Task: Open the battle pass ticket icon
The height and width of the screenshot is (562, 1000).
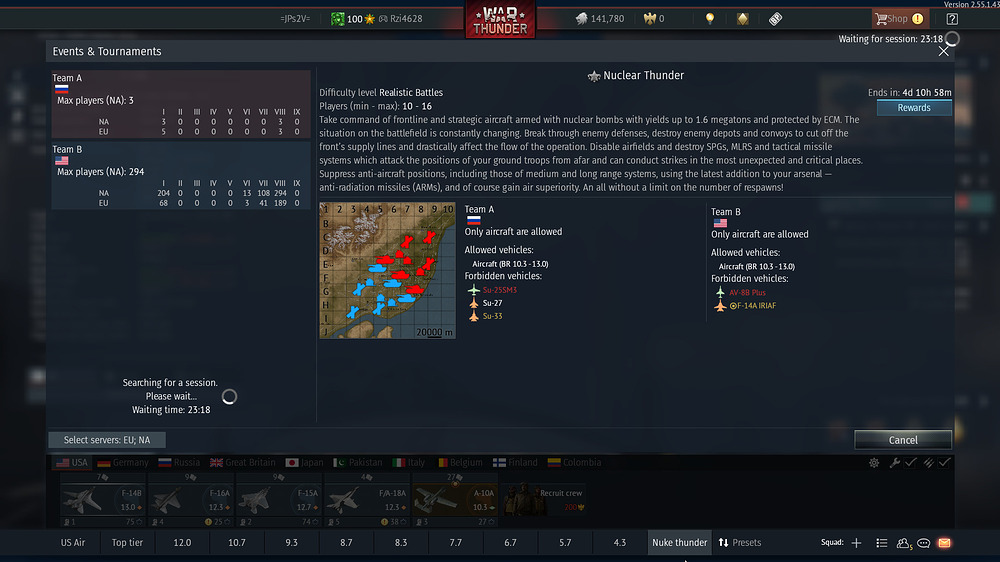Action: [x=775, y=18]
